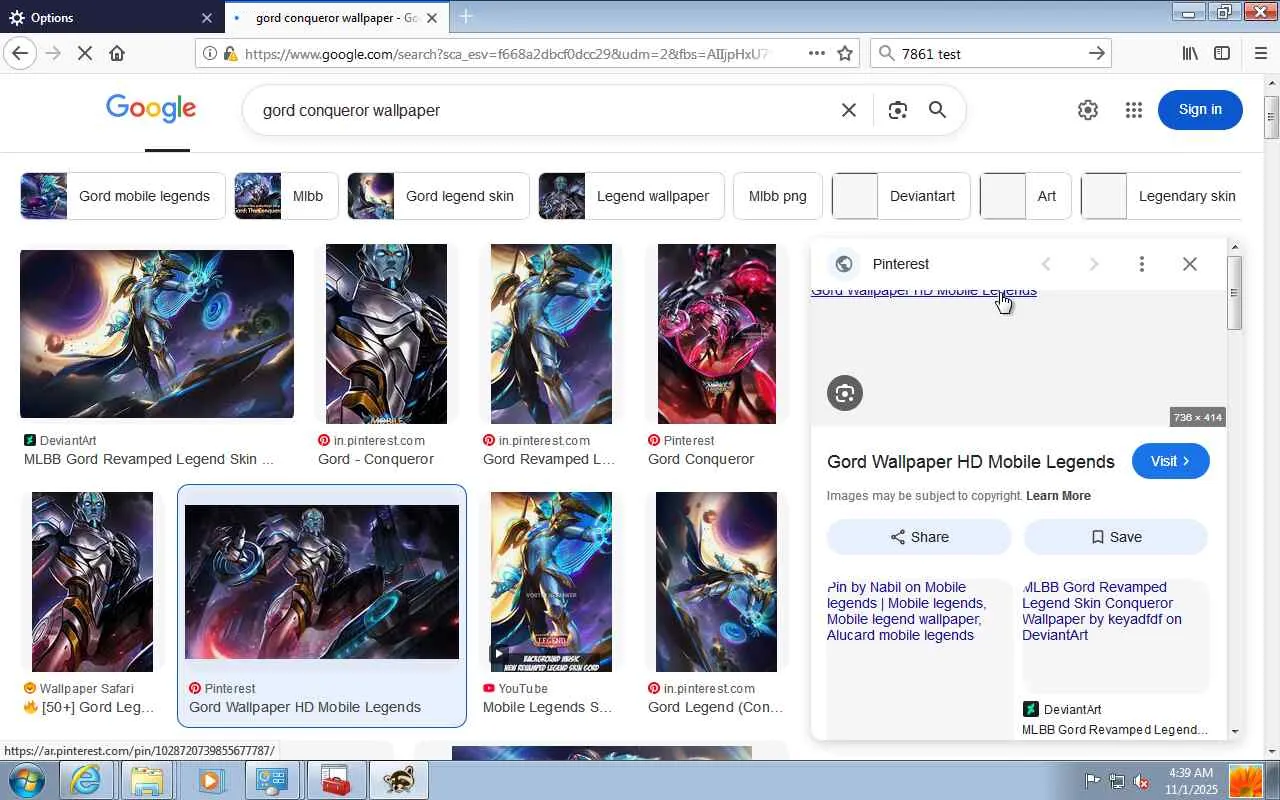Open more options in the Pinterest preview panel
1280x800 pixels.
point(1142,264)
